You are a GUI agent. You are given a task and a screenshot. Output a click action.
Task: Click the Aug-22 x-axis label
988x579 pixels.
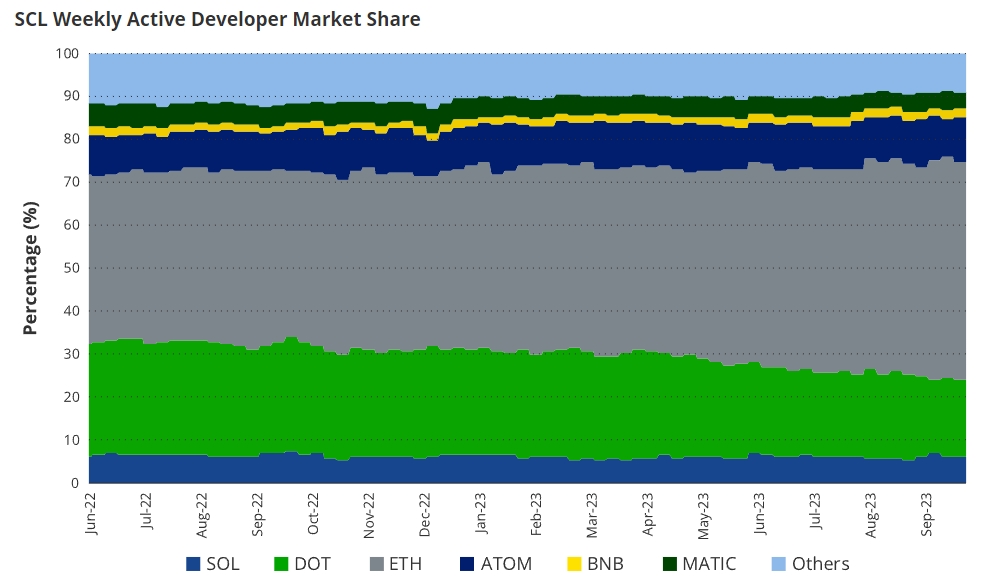click(x=202, y=515)
